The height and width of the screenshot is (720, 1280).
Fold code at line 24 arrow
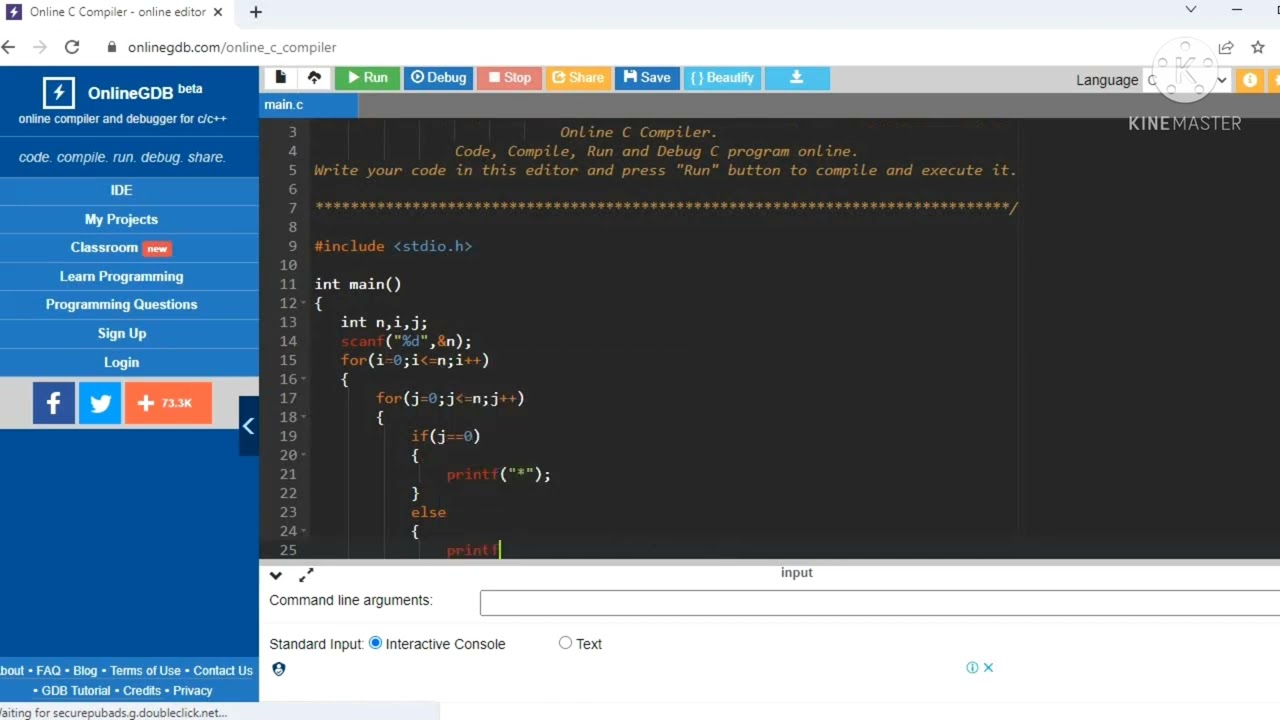pos(304,531)
